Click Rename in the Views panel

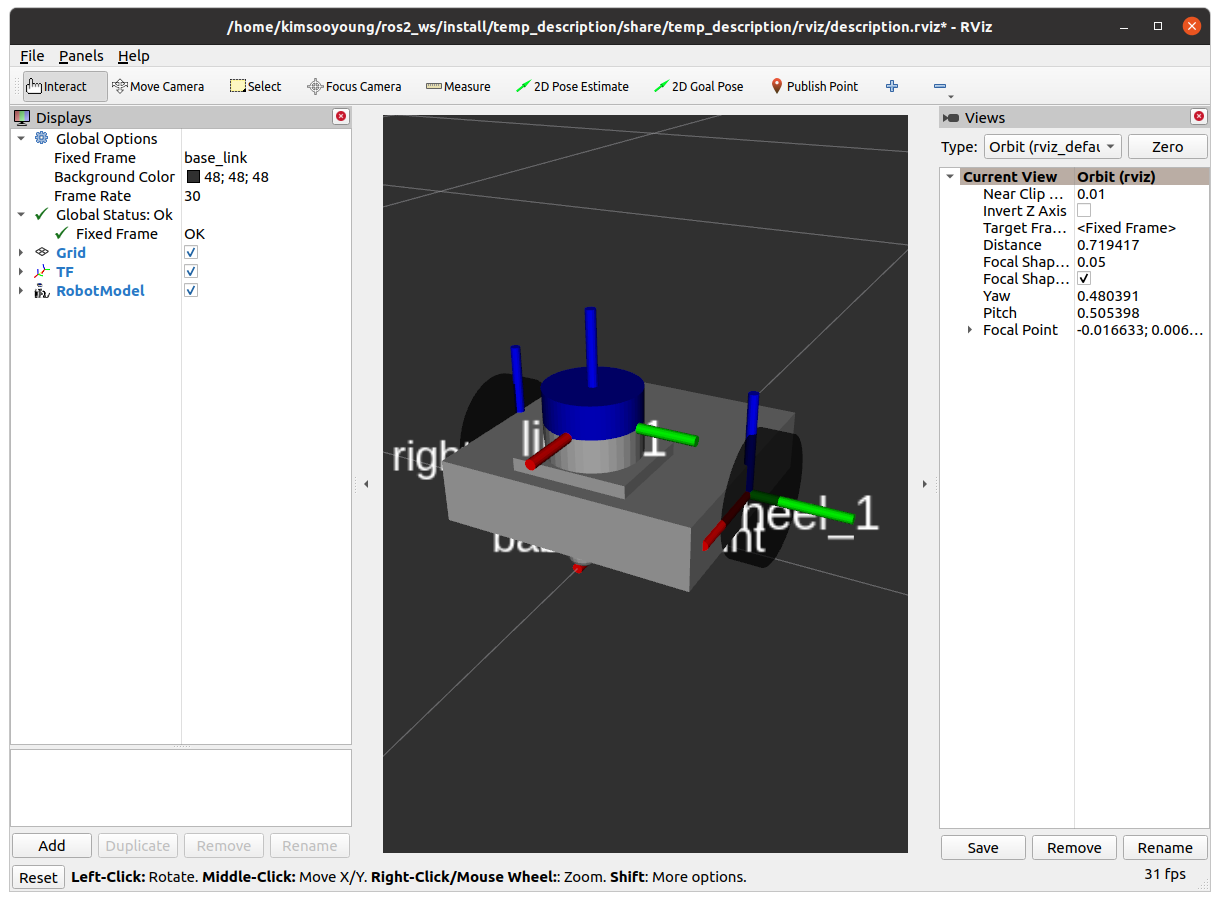coord(1165,848)
